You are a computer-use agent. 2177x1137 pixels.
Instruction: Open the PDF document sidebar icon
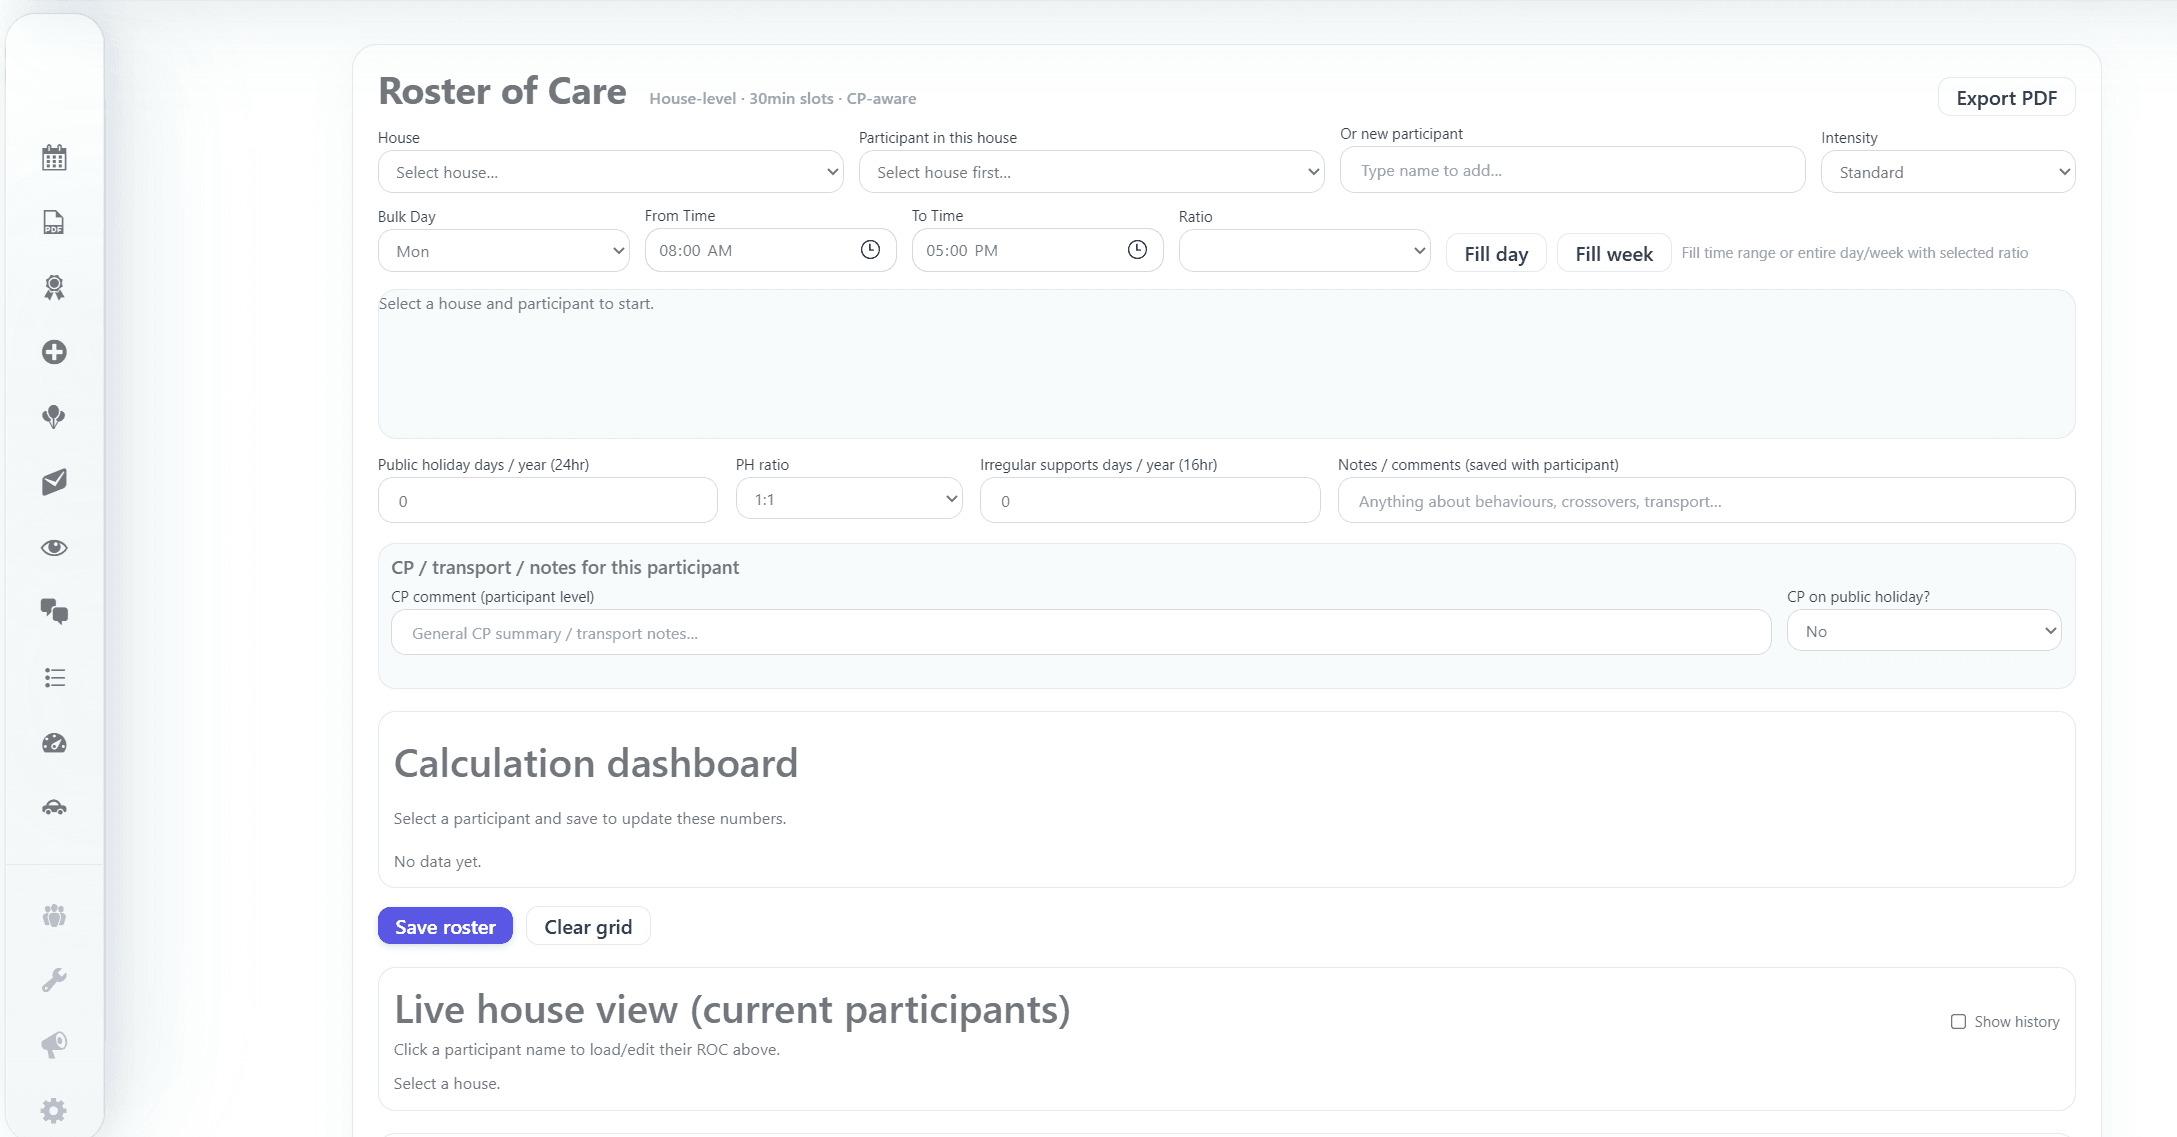(54, 222)
